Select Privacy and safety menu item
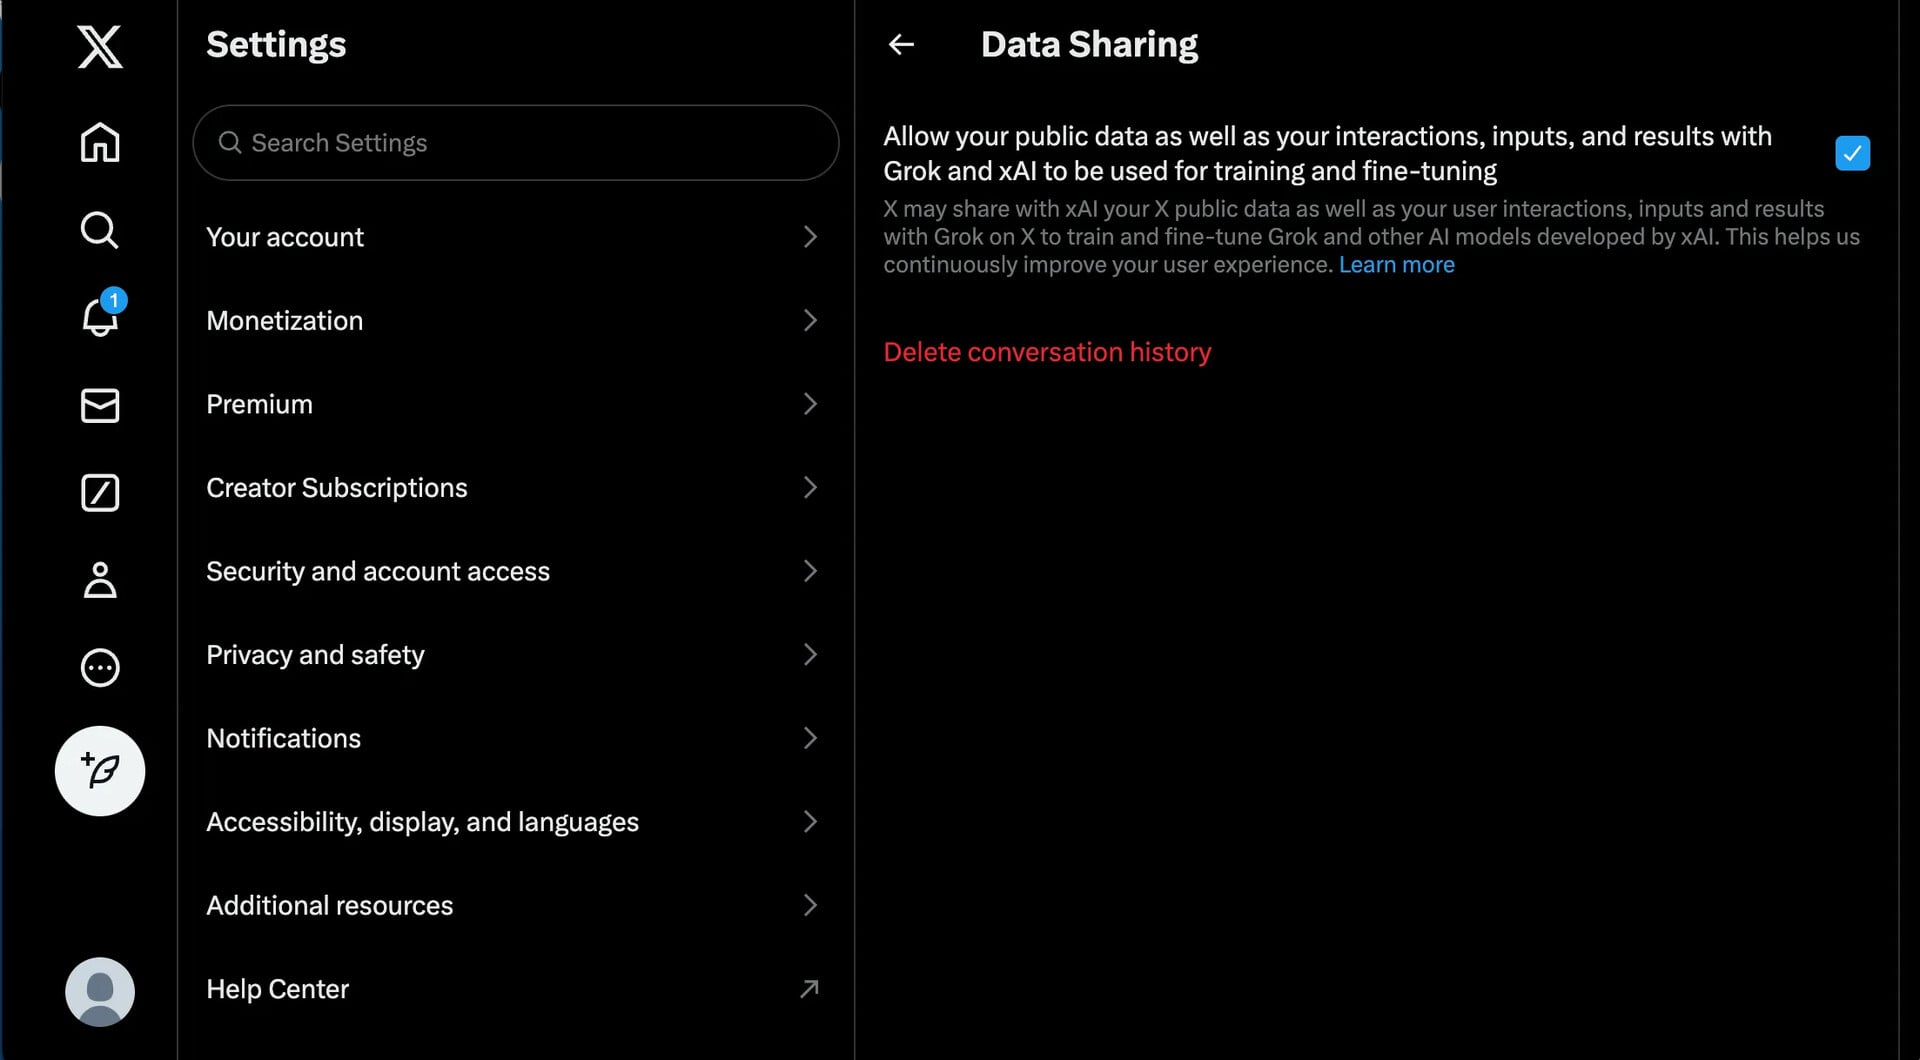The height and width of the screenshot is (1060, 1920). click(x=315, y=655)
